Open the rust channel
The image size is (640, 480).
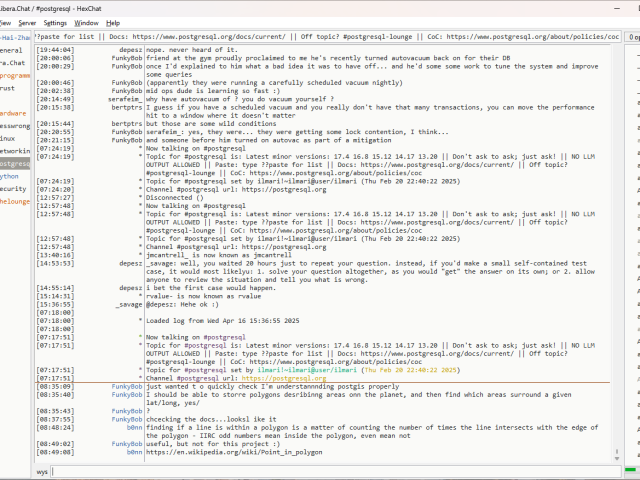click(8, 88)
